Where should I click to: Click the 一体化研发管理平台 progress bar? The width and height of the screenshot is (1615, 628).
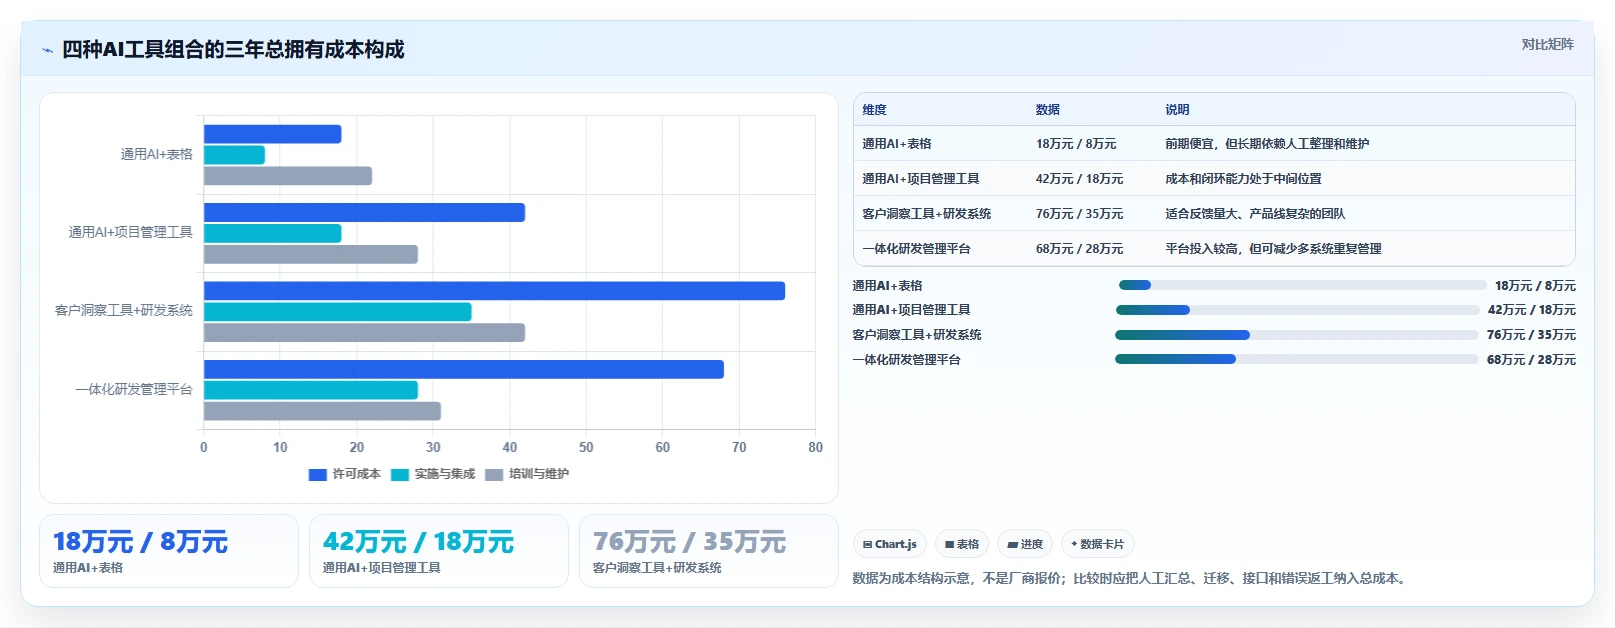[x=1297, y=359]
